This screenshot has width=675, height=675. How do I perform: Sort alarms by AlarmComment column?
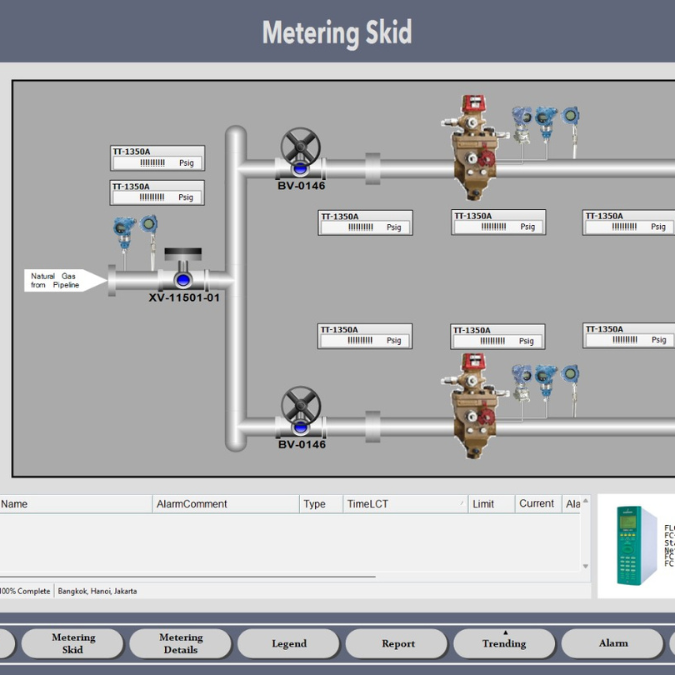pyautogui.click(x=226, y=504)
